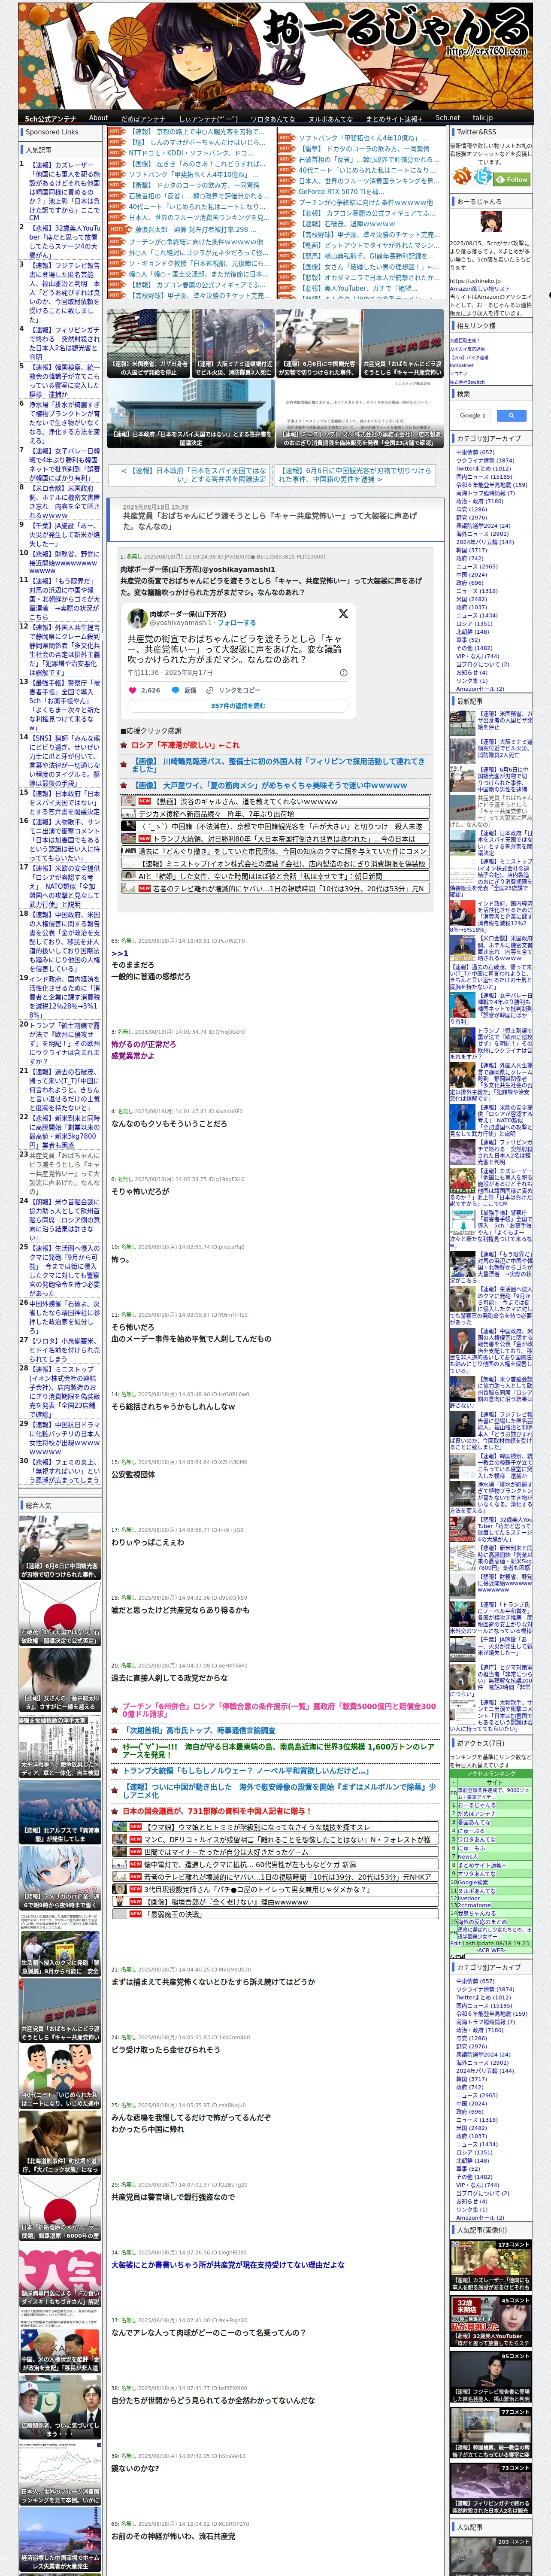Click top thumbnail 大阪ミナミ道頓堀付近でビル火災
Image resolution: width=551 pixels, height=2576 pixels.
point(232,342)
